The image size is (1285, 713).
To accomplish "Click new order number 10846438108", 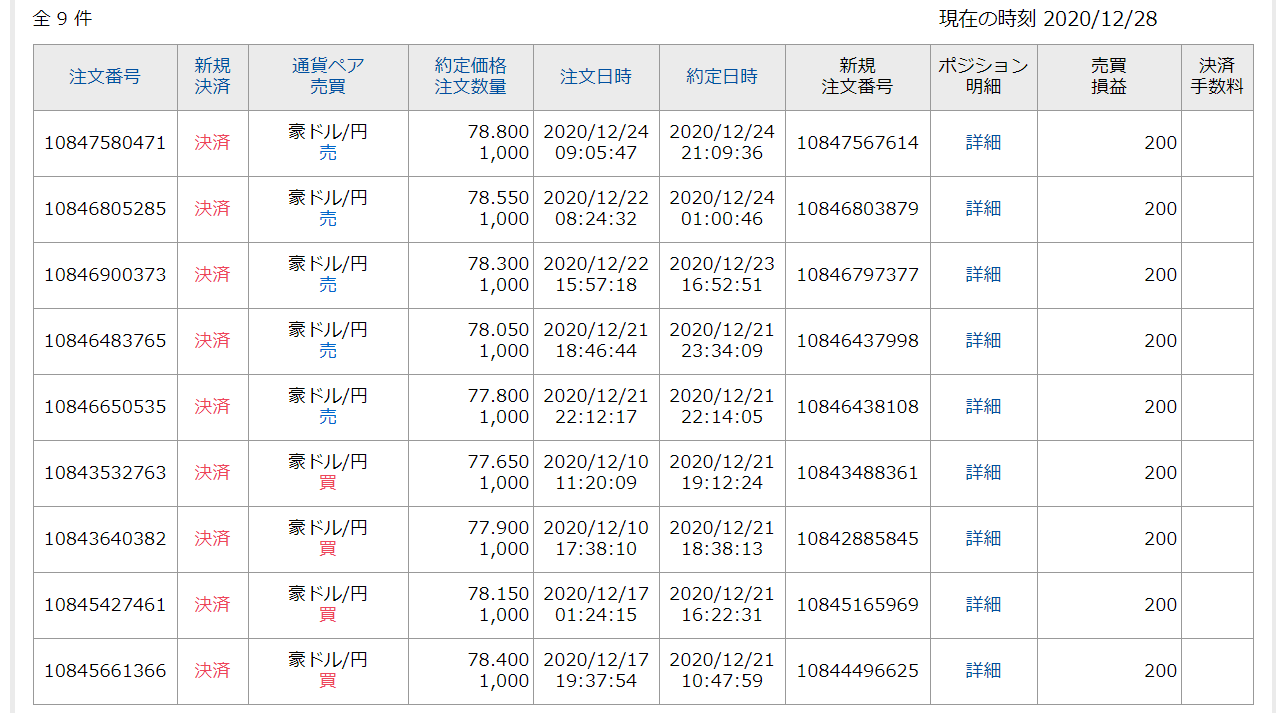I will (x=857, y=407).
